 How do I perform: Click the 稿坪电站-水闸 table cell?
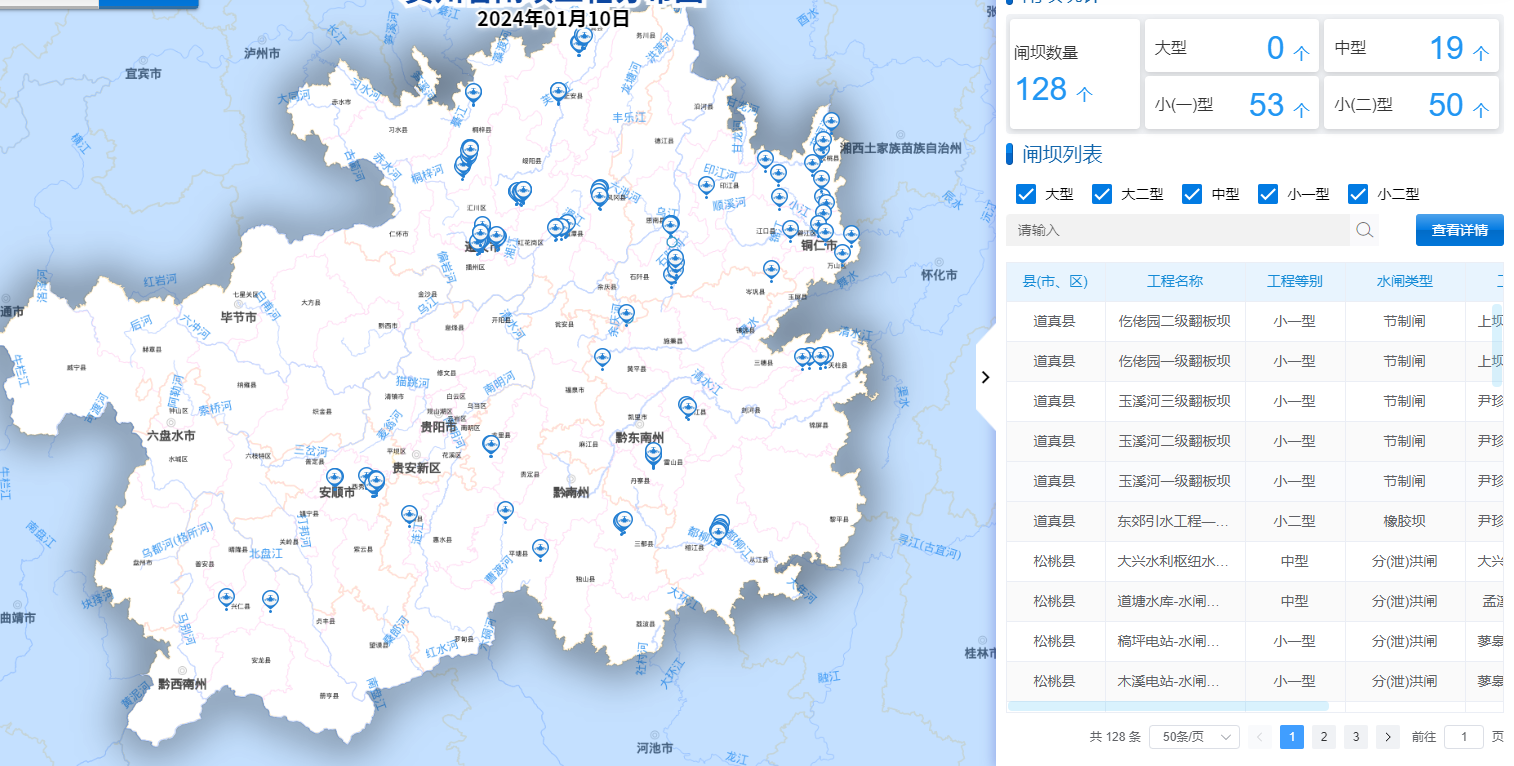coord(1175,641)
